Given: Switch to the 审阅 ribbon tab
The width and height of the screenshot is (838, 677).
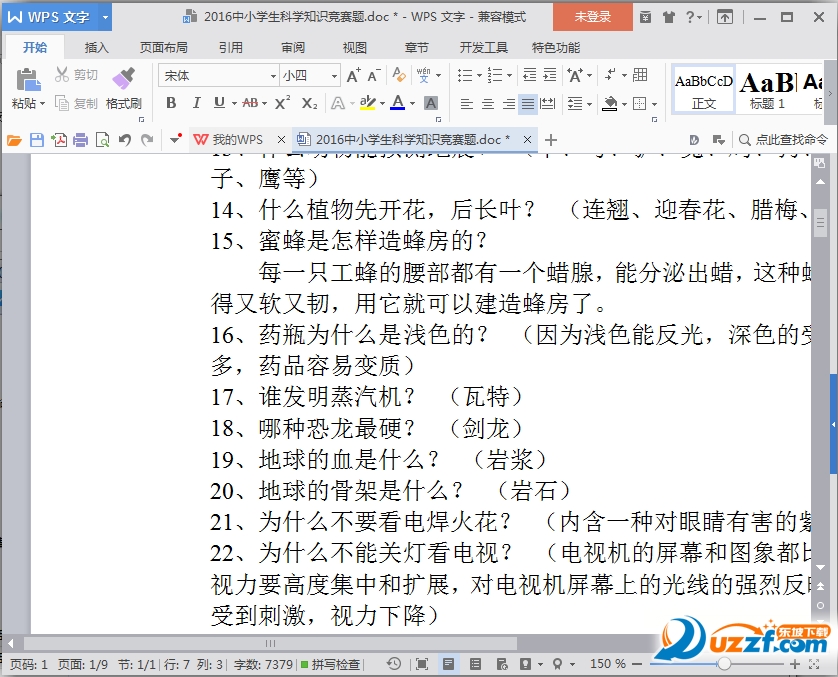Looking at the screenshot, I should coord(293,48).
